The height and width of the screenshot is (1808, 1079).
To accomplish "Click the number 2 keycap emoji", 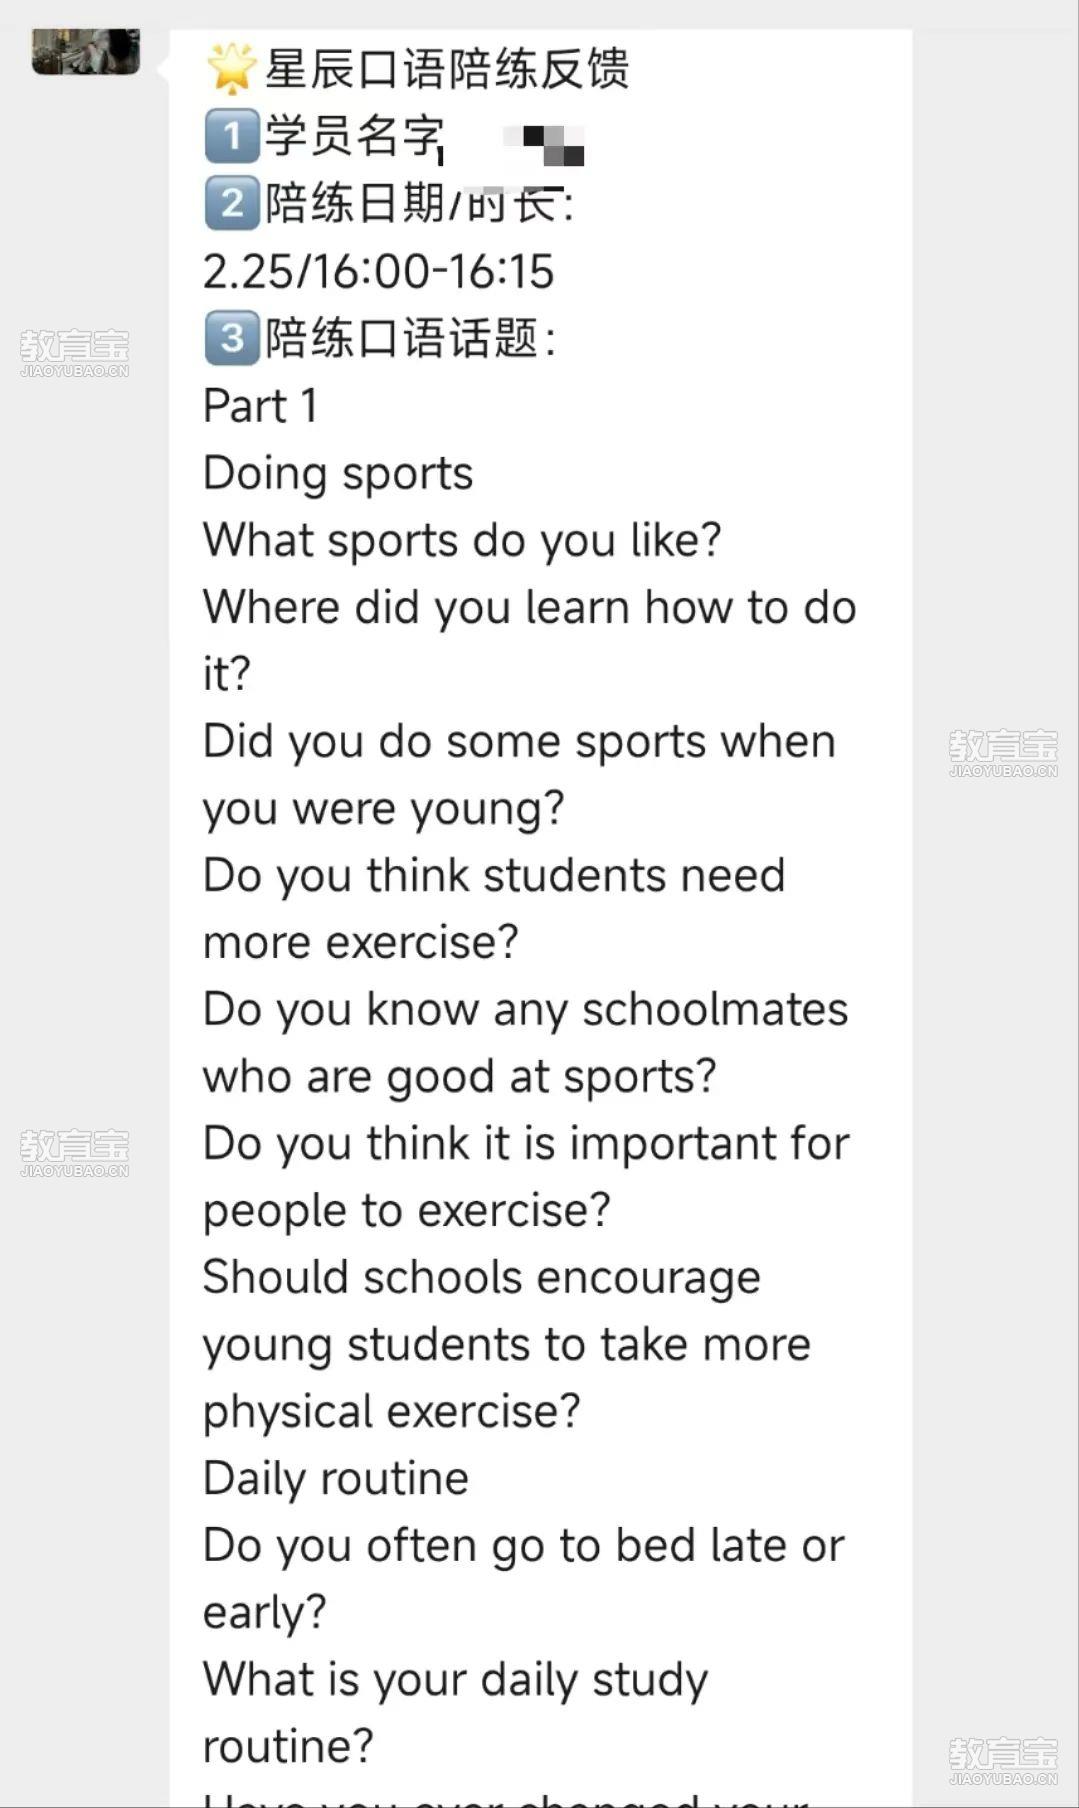I will pos(231,203).
